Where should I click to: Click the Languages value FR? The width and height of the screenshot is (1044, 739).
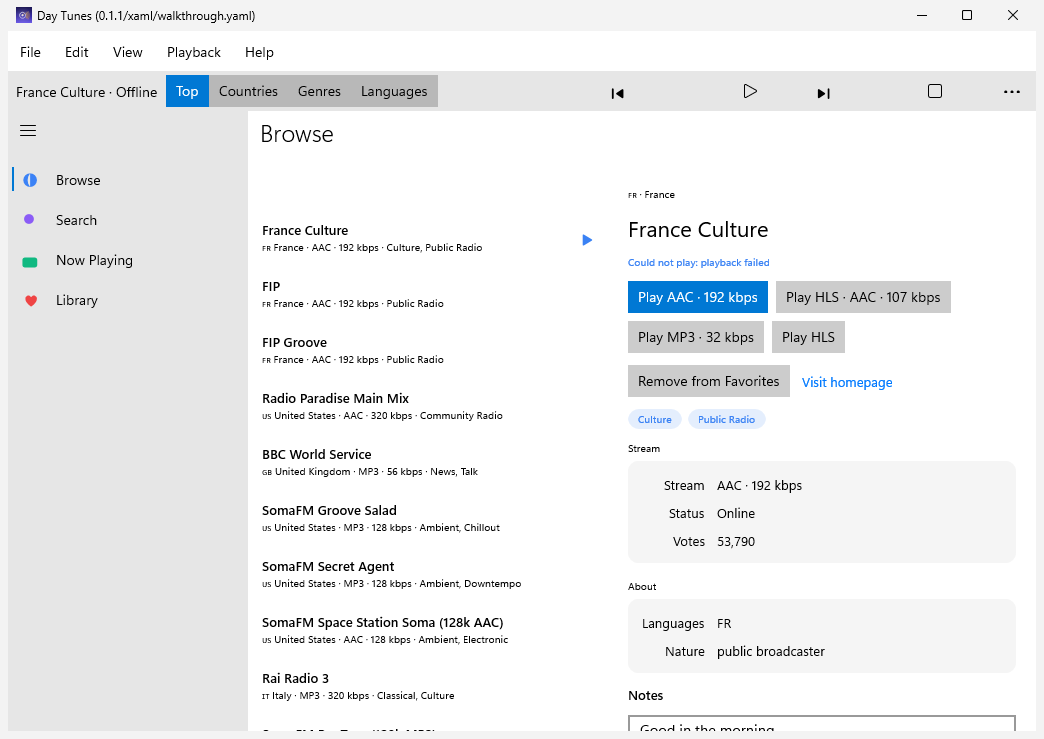coord(724,623)
